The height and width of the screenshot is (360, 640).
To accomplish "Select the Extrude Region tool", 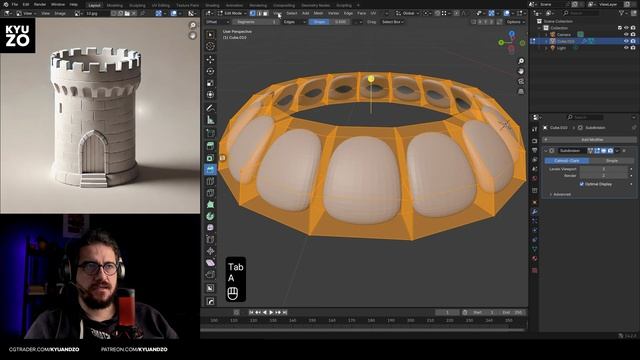I will click(x=210, y=146).
